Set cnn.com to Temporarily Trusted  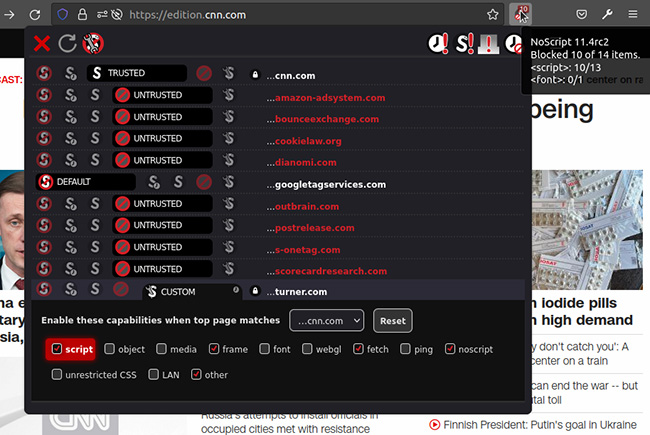[x=71, y=73]
